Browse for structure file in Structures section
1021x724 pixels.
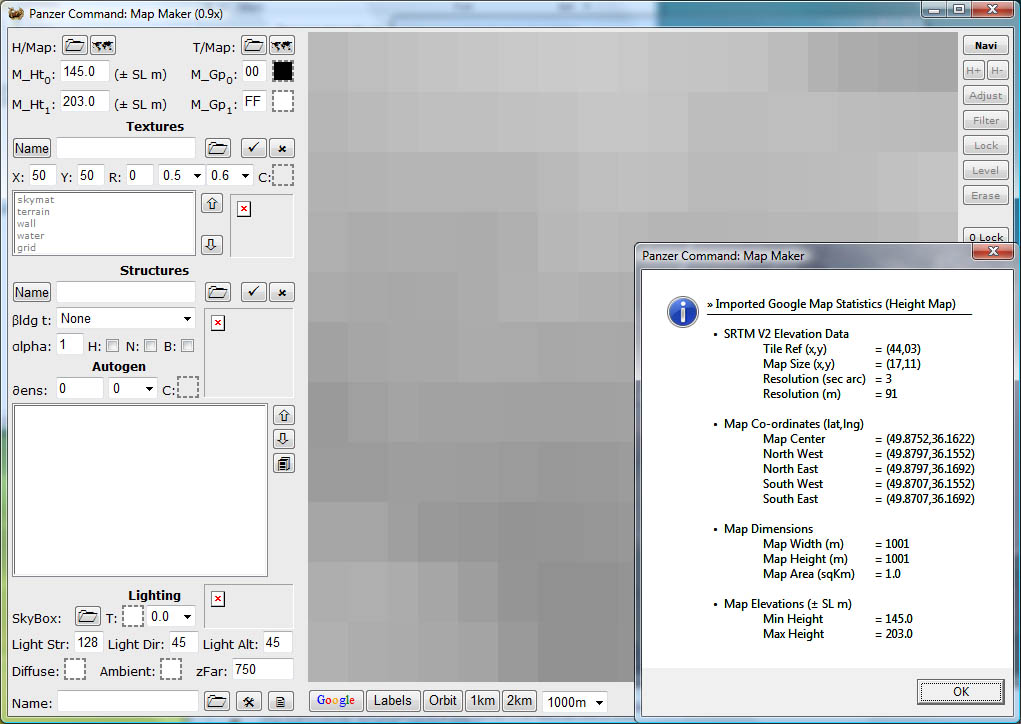pyautogui.click(x=217, y=292)
